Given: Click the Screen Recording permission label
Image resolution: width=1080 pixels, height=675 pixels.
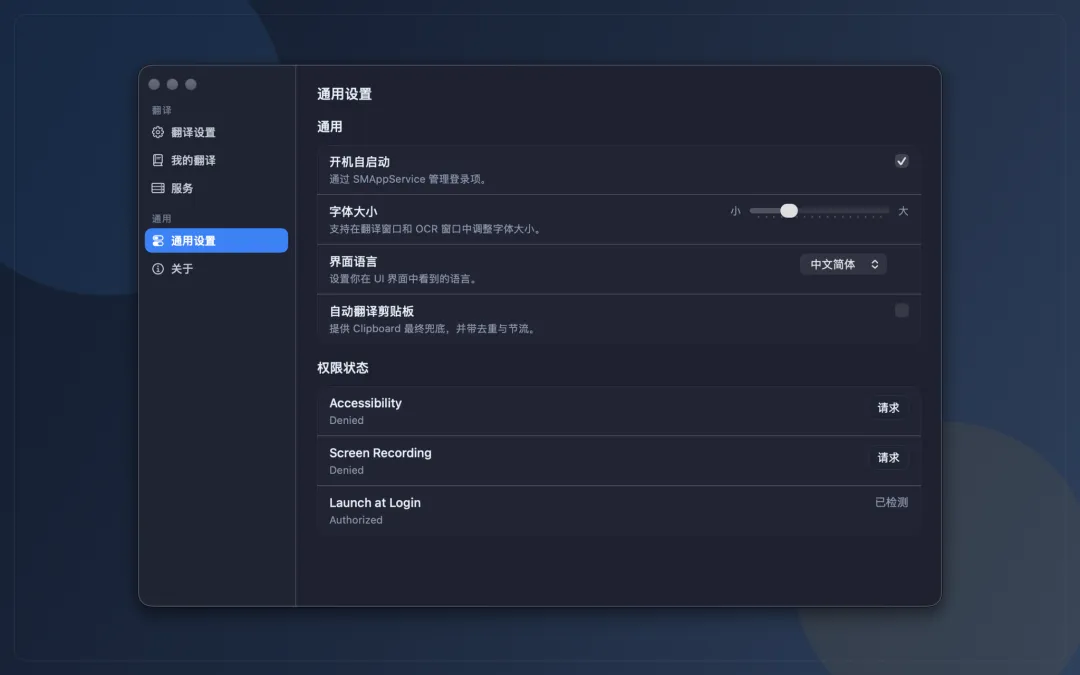Looking at the screenshot, I should coord(380,453).
